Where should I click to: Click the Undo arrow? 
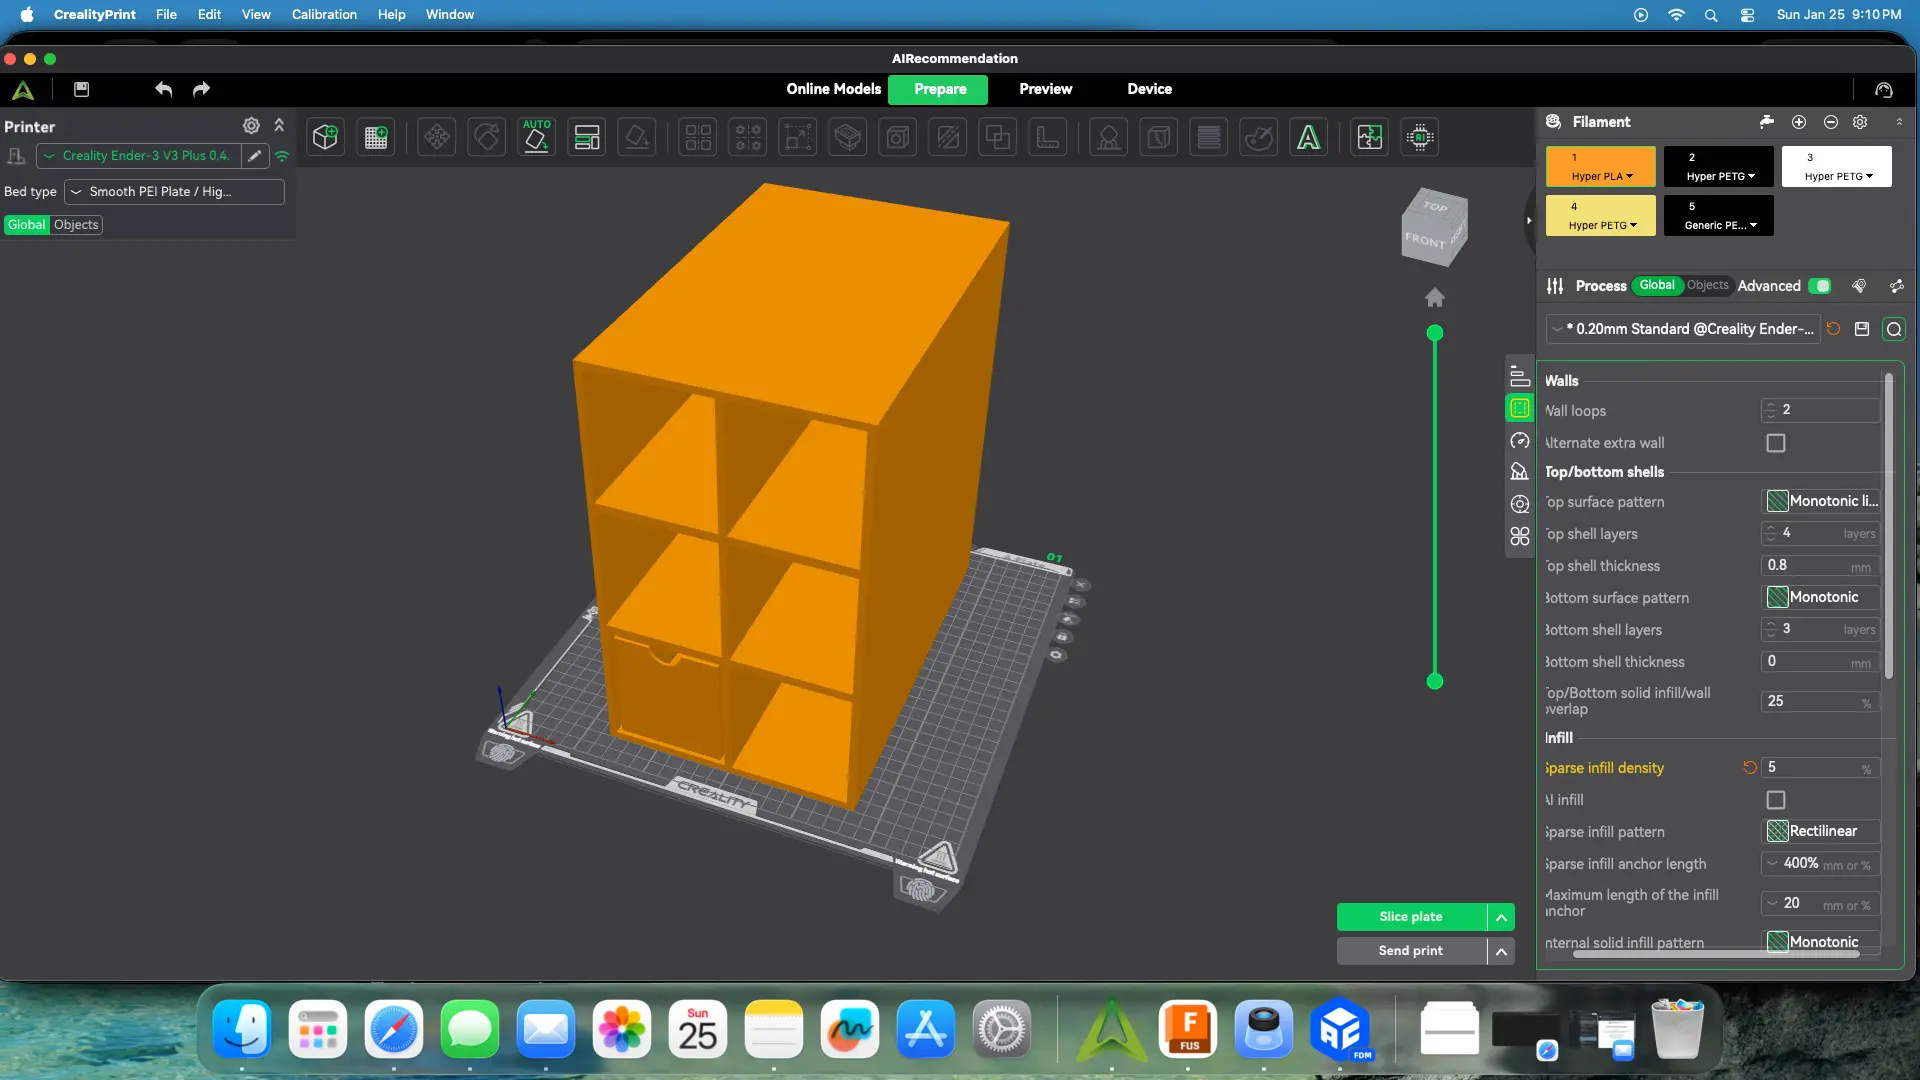(164, 89)
